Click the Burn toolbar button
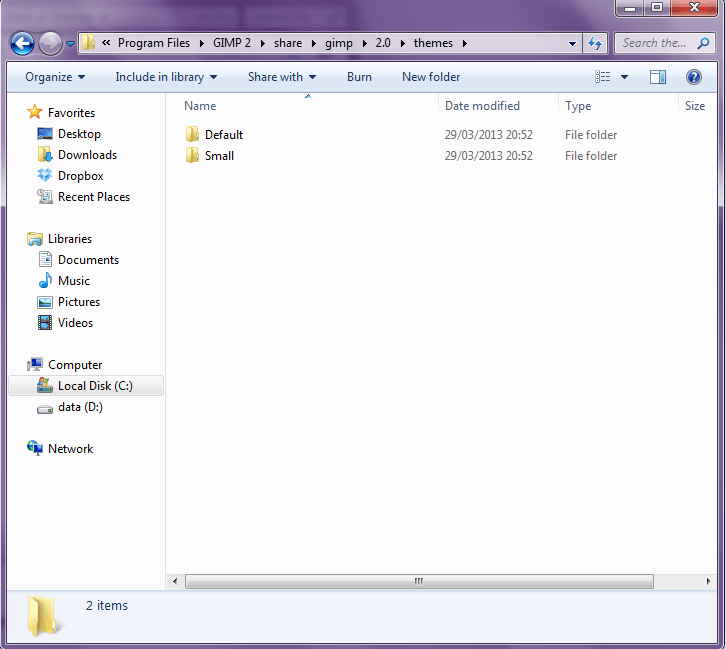This screenshot has width=726, height=649. (359, 77)
